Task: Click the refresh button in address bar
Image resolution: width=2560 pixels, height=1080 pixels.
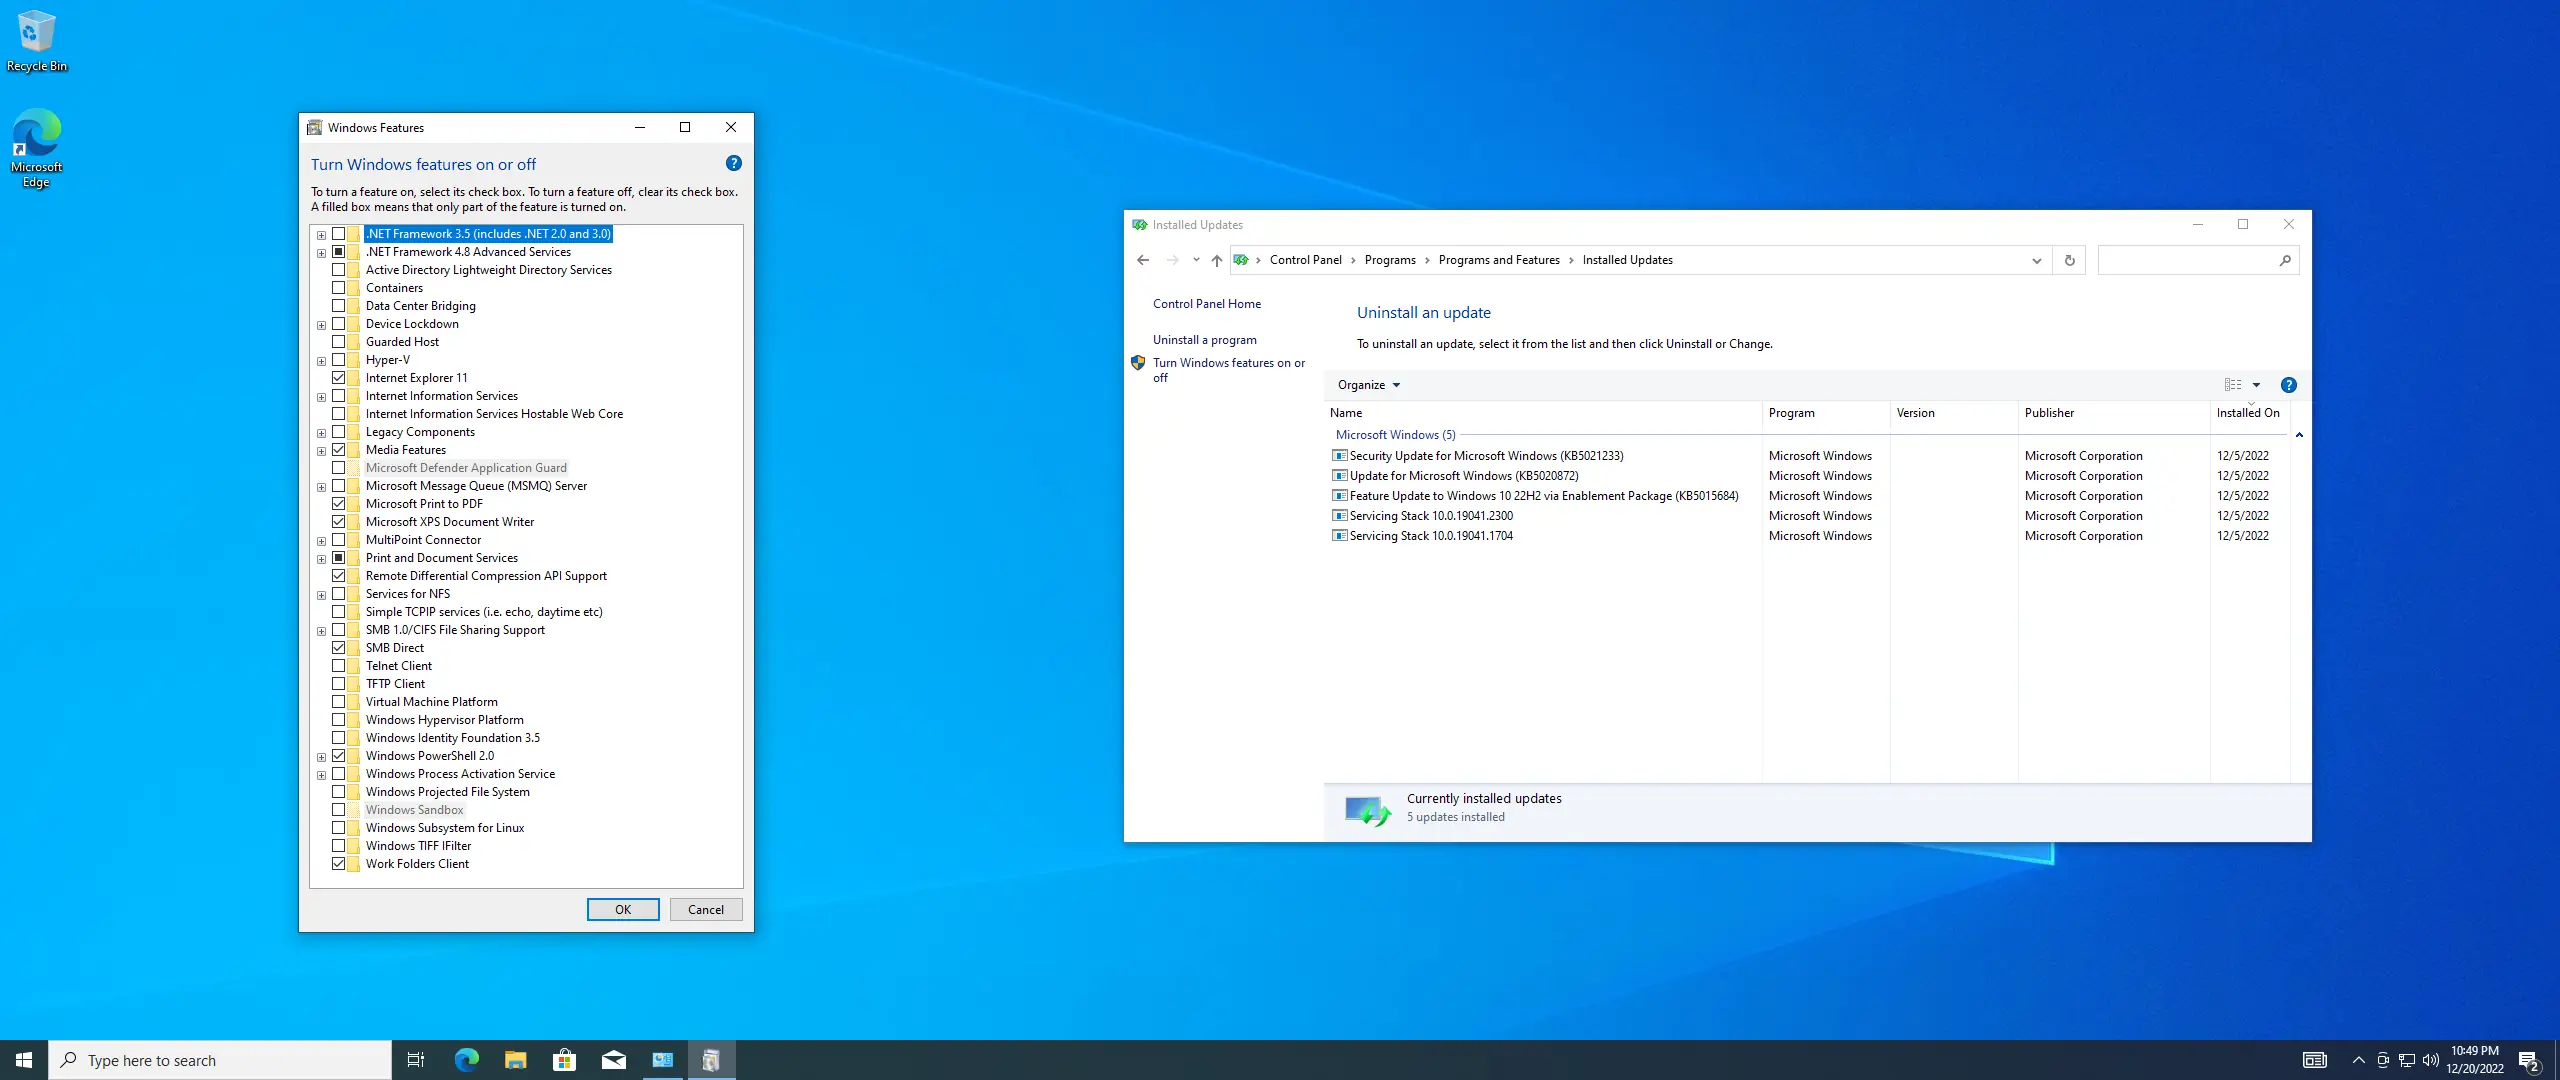Action: point(2069,260)
